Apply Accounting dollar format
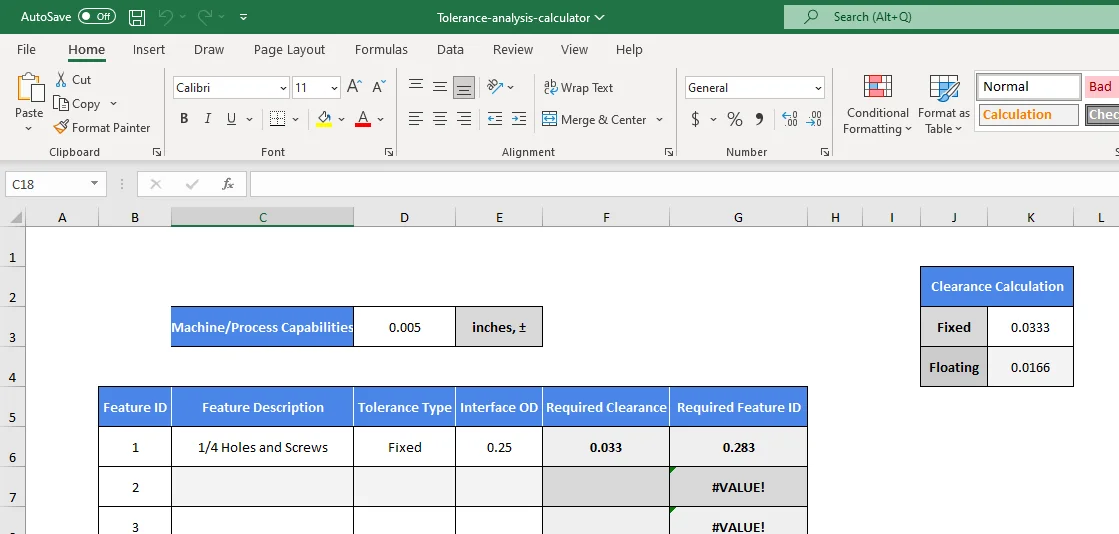The image size is (1119, 534). 695,119
